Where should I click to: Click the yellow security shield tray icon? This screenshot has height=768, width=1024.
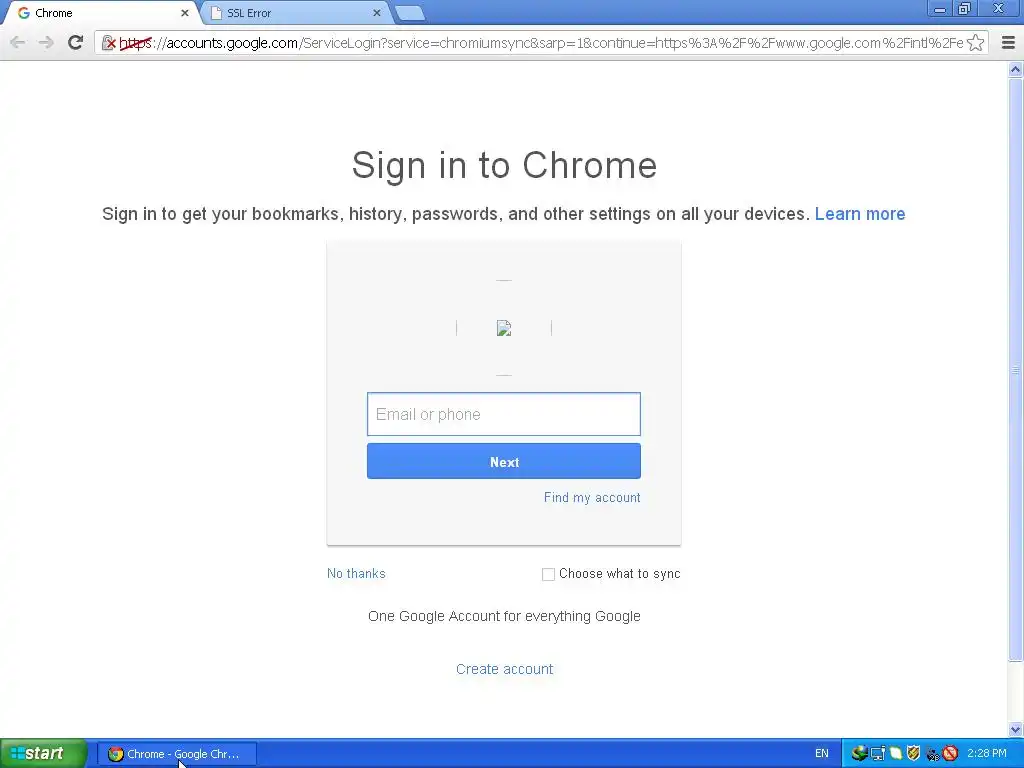pos(913,754)
